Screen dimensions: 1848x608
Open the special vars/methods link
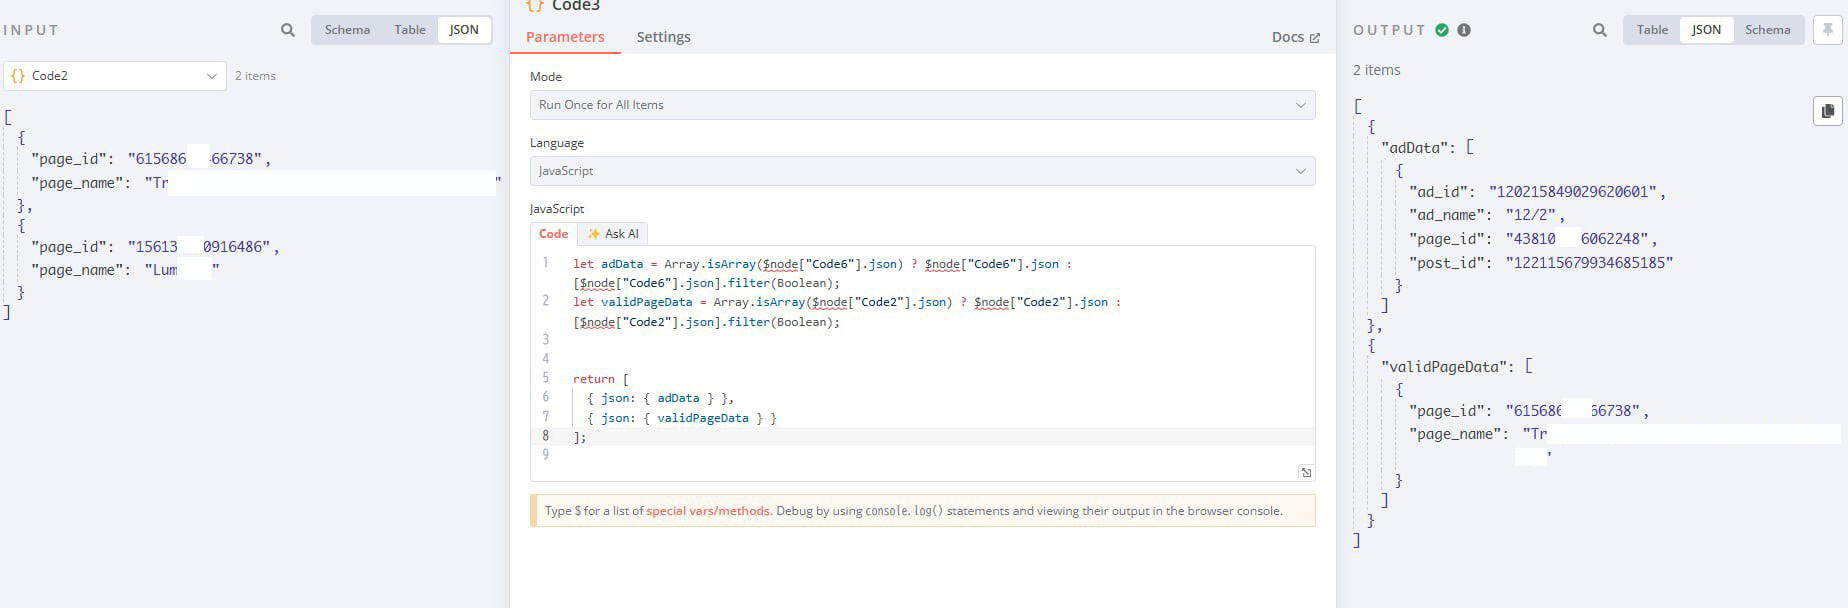click(x=708, y=511)
